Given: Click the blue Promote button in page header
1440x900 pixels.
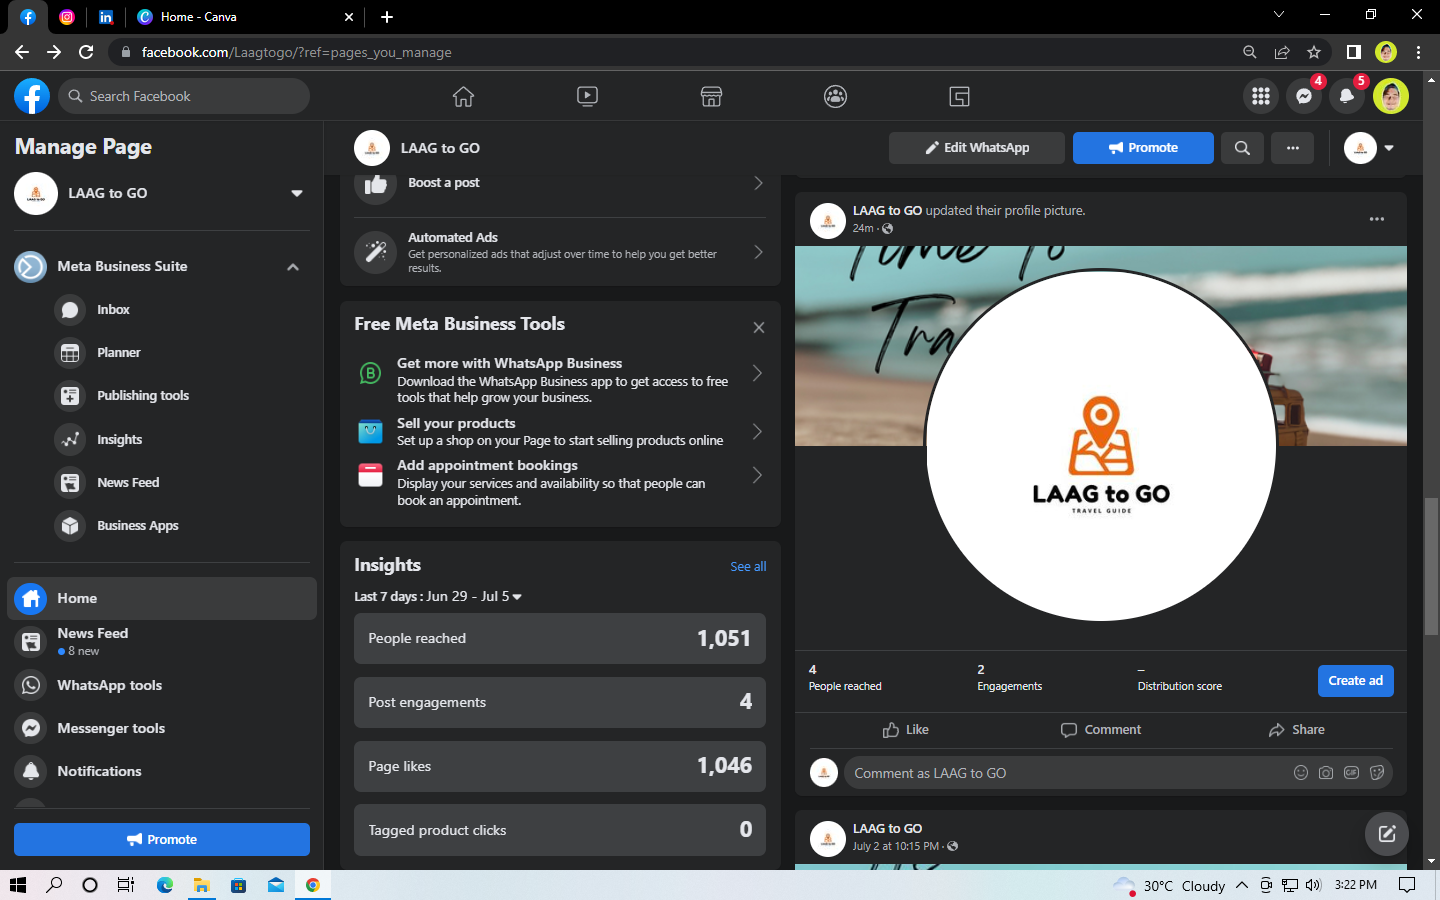Looking at the screenshot, I should [1143, 148].
